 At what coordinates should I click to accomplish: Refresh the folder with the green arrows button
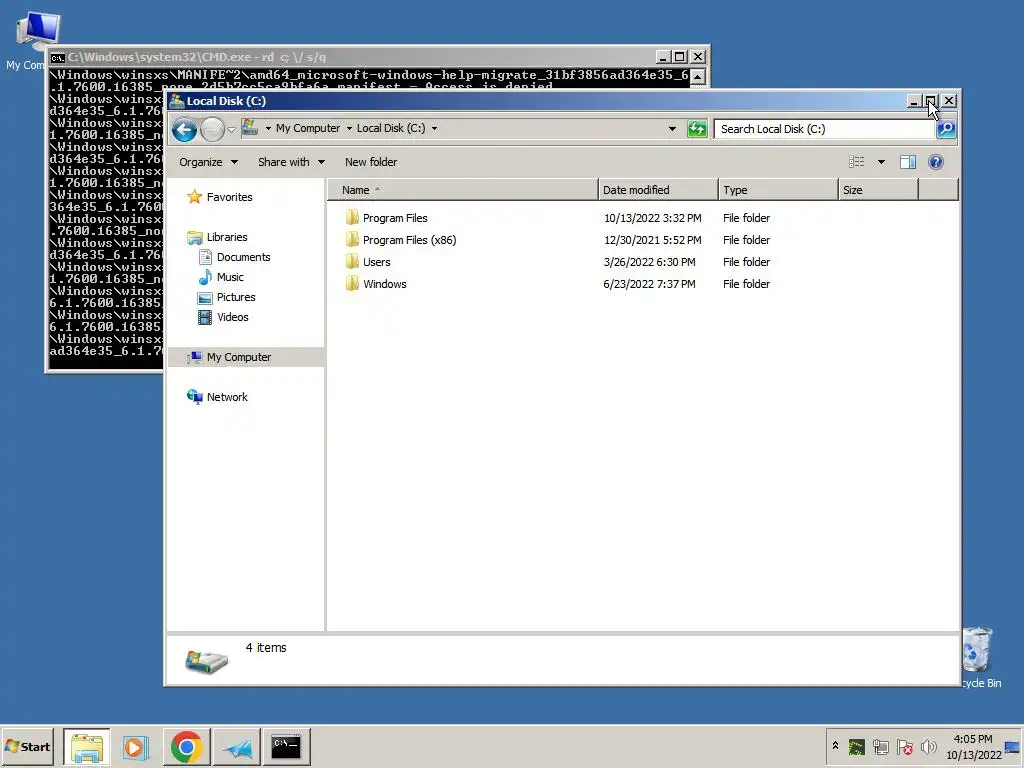point(697,129)
